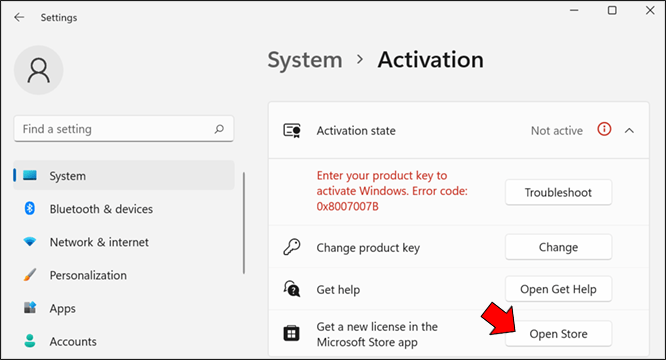
Task: Click the back arrow icon
Action: (x=19, y=17)
